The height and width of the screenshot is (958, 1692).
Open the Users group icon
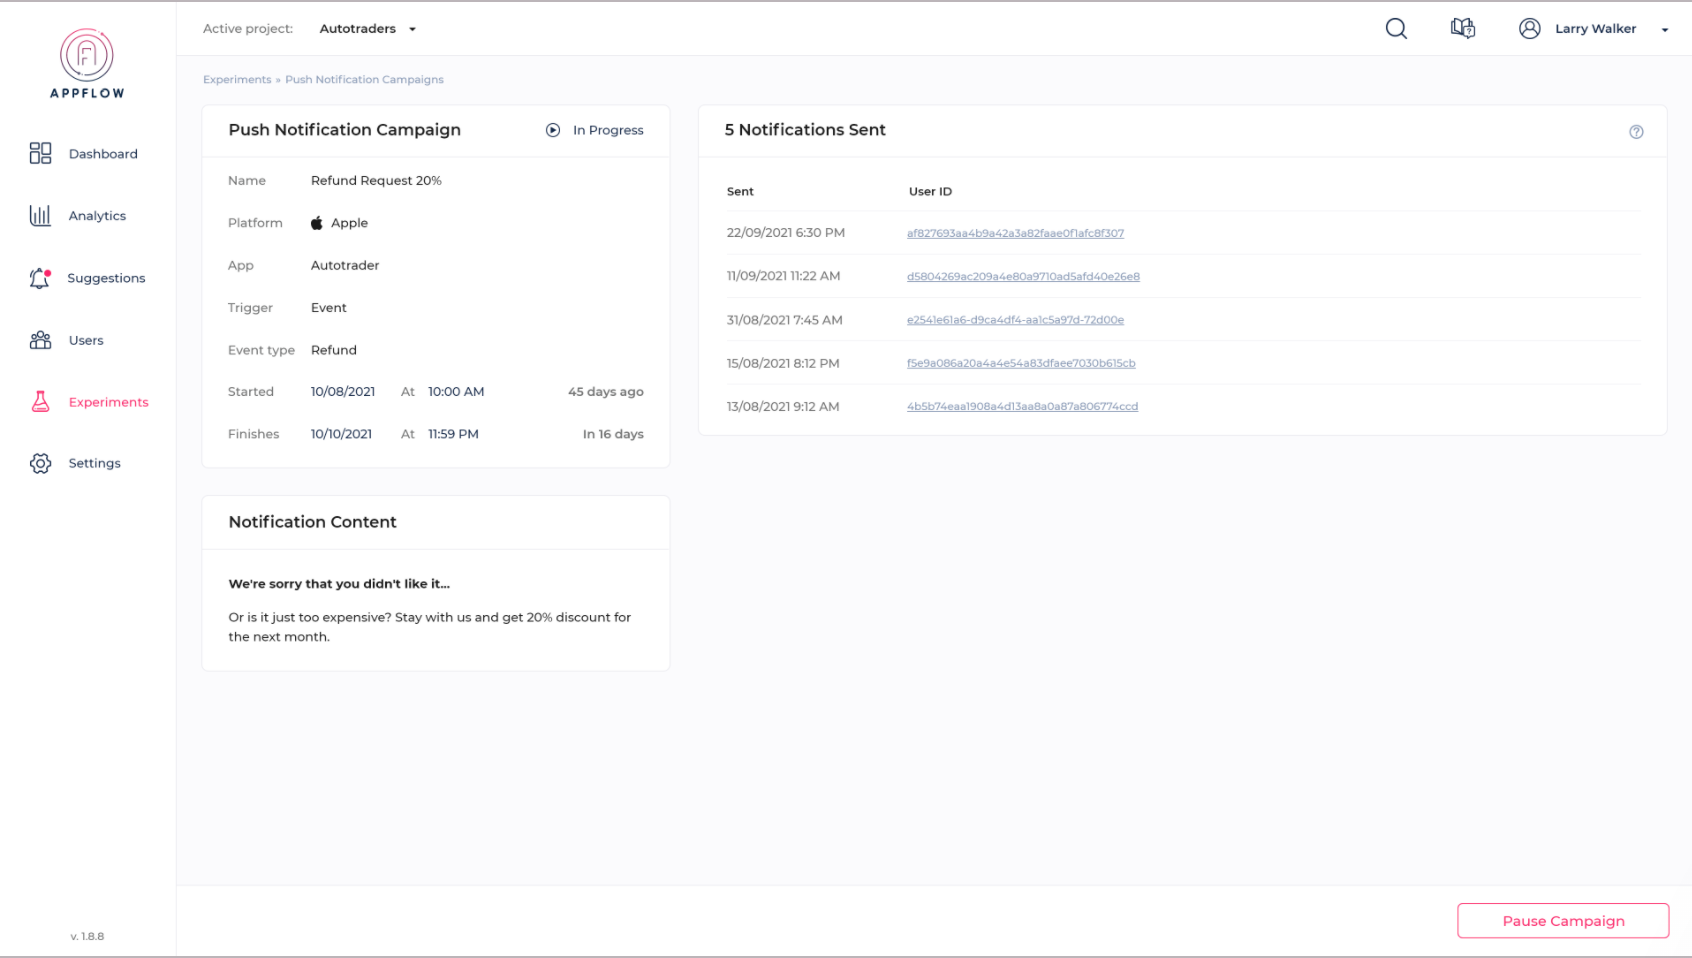tap(40, 340)
